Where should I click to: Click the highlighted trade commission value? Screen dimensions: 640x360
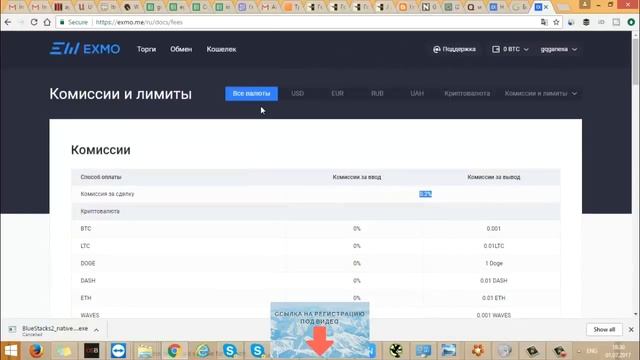(x=425, y=194)
